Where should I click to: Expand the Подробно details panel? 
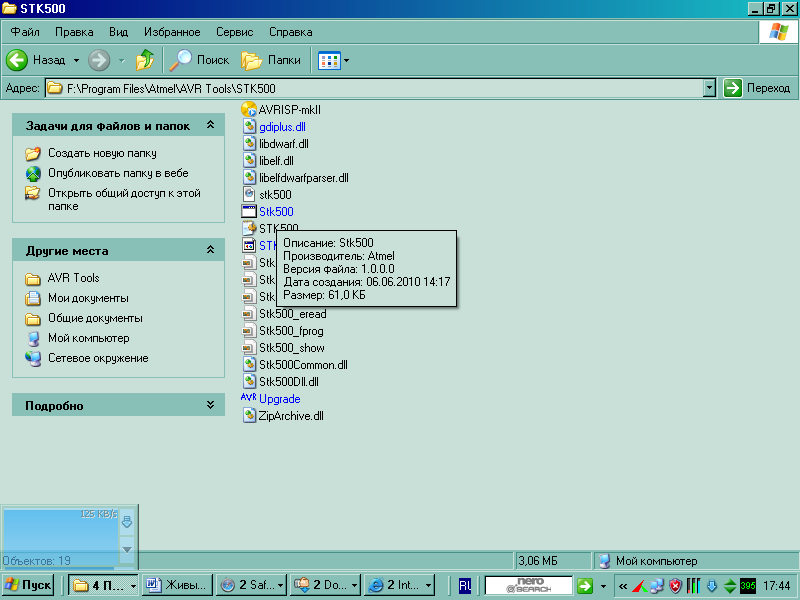pyautogui.click(x=210, y=405)
